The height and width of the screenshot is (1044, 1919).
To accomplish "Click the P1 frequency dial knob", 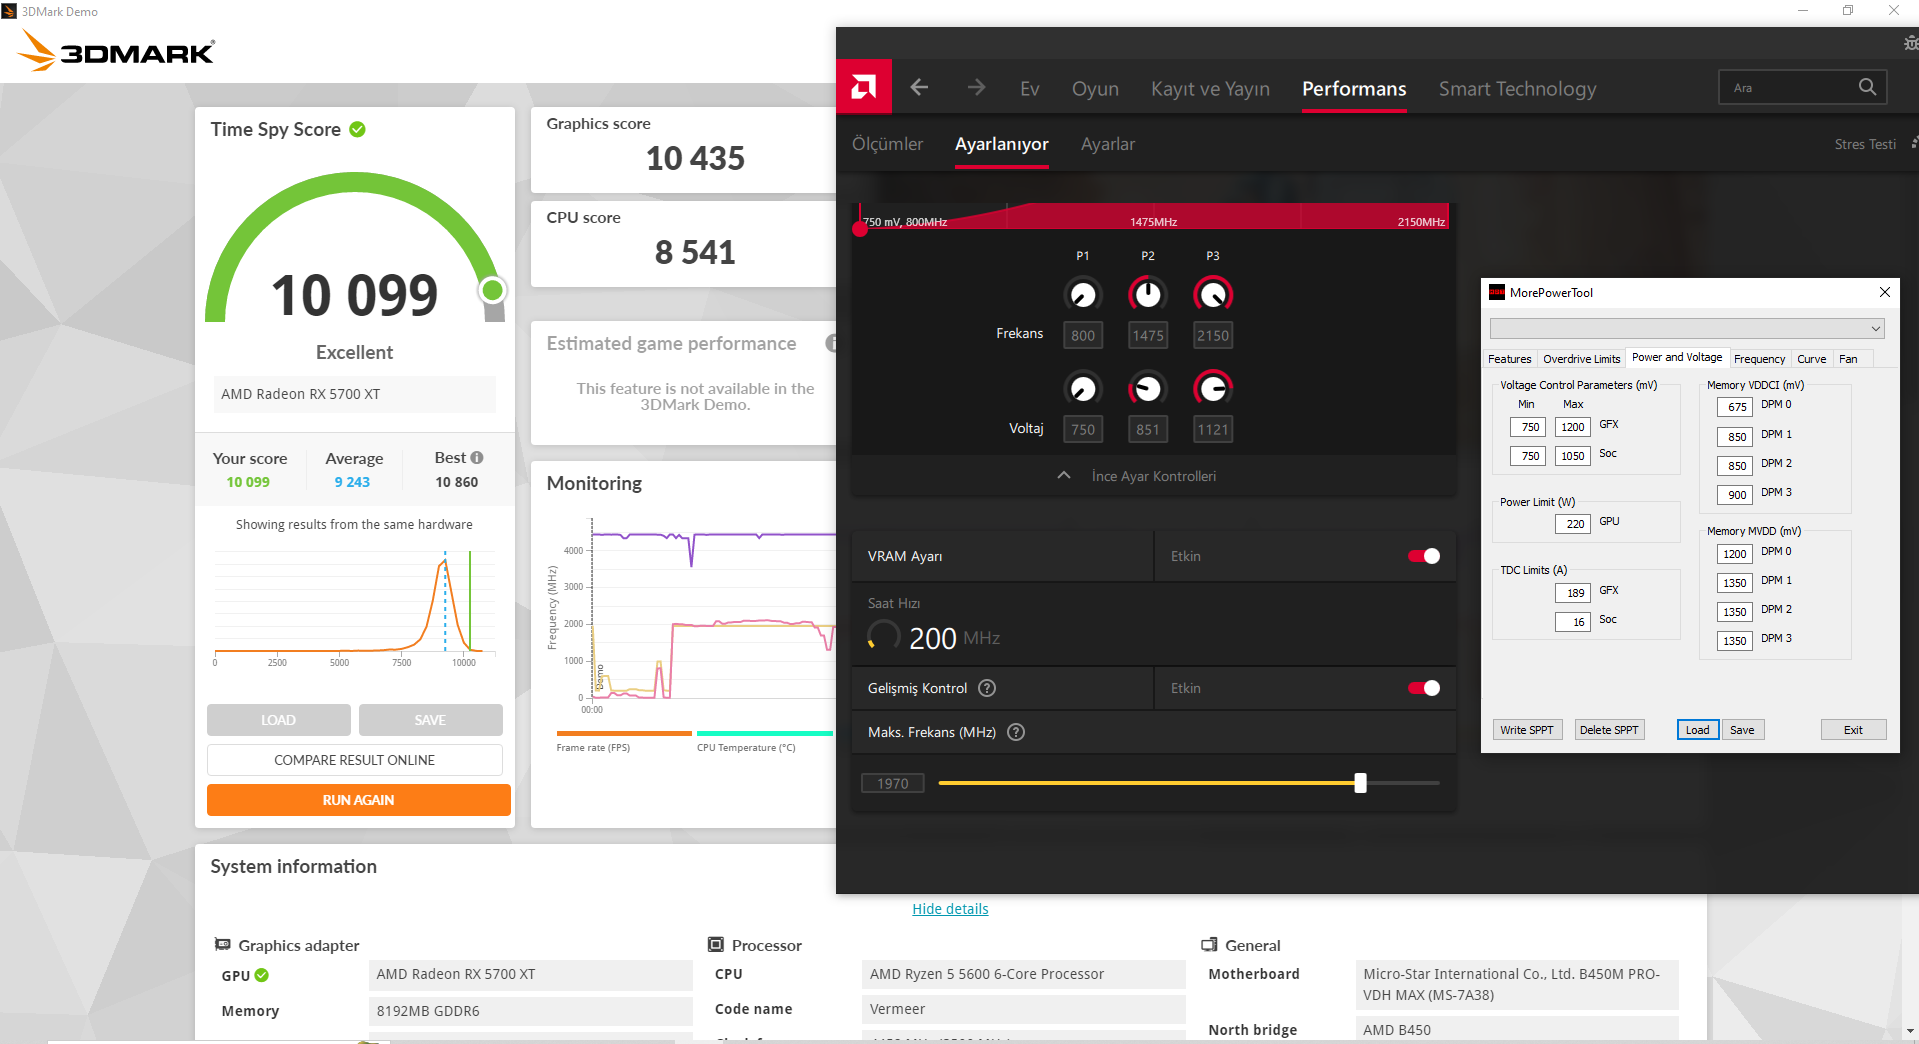I will click(1083, 294).
